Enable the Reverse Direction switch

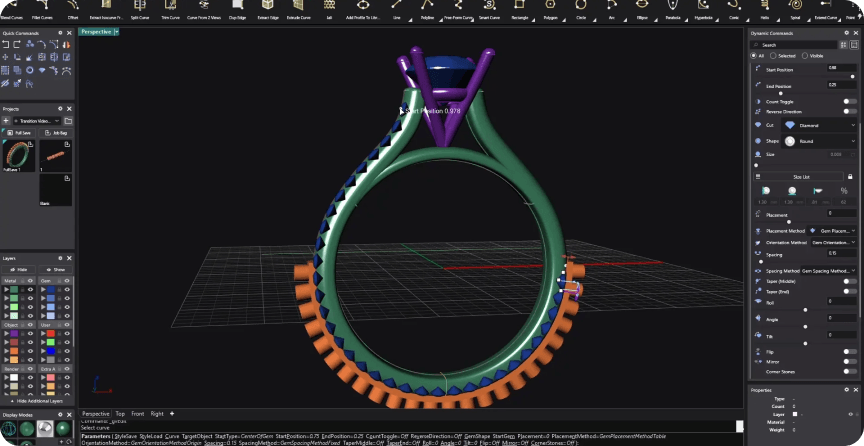[x=849, y=112]
